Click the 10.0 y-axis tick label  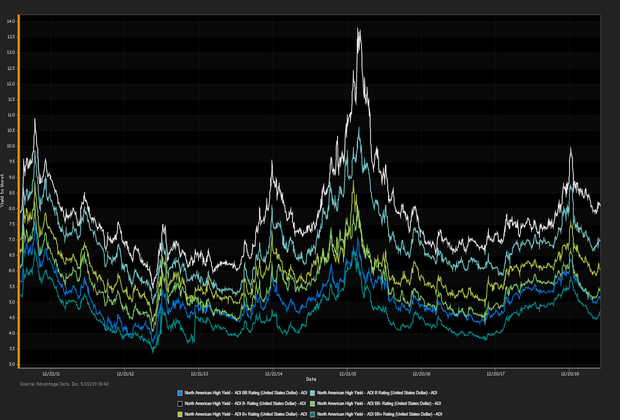[11, 146]
